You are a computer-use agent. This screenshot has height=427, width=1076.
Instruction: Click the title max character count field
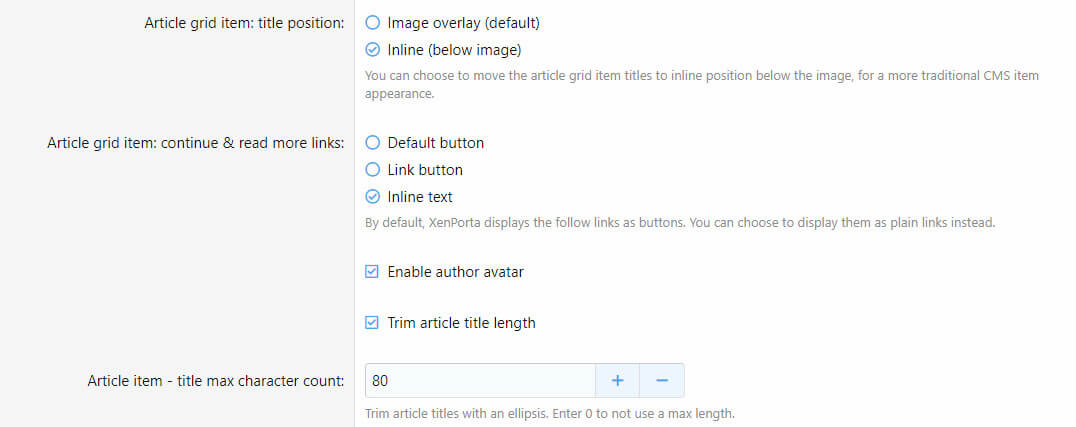click(480, 381)
